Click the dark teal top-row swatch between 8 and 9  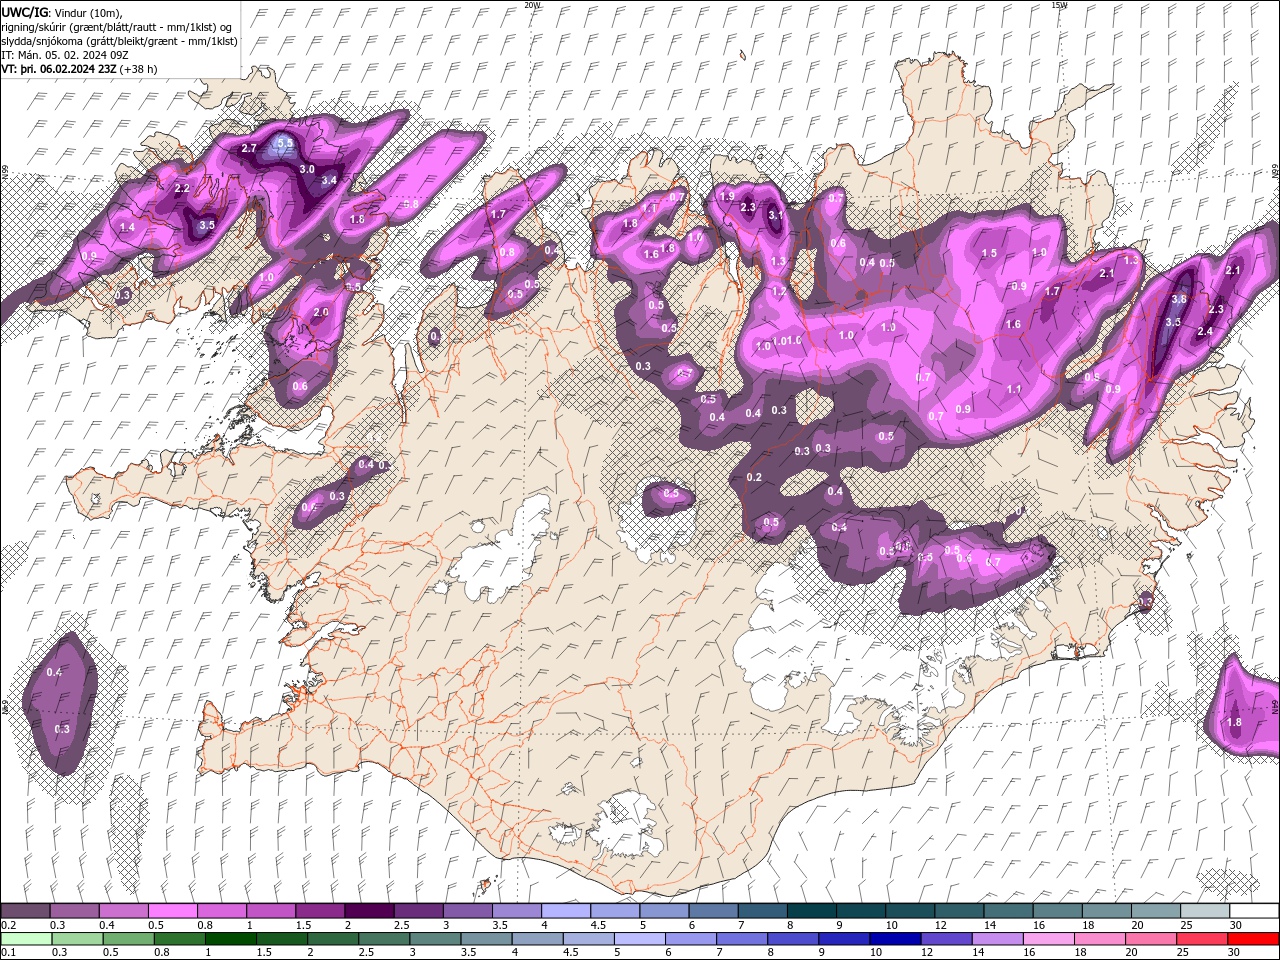(811, 911)
